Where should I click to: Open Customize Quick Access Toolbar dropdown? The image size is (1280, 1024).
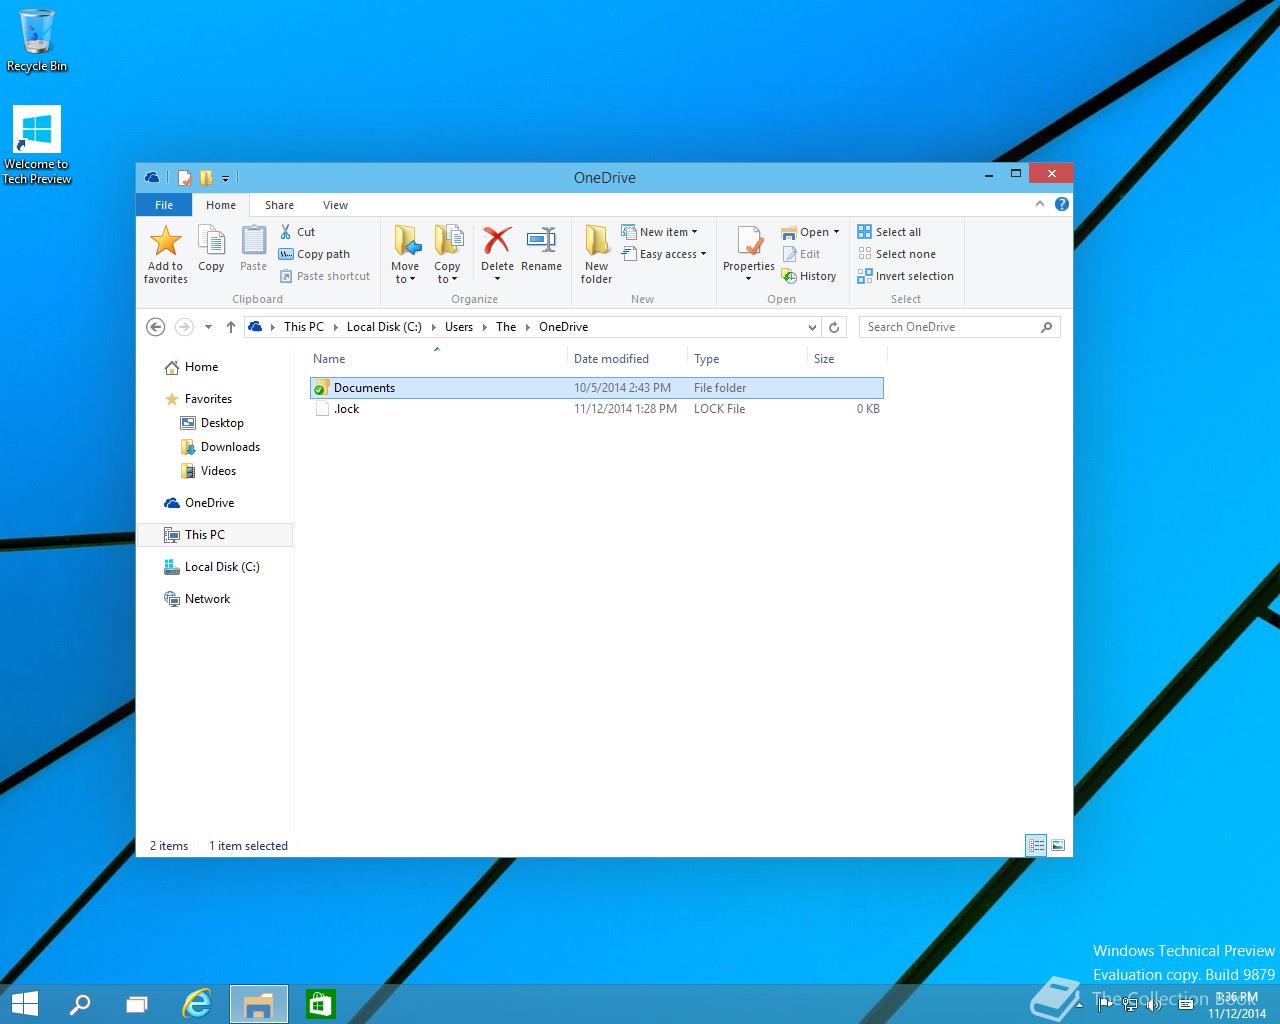coord(225,178)
